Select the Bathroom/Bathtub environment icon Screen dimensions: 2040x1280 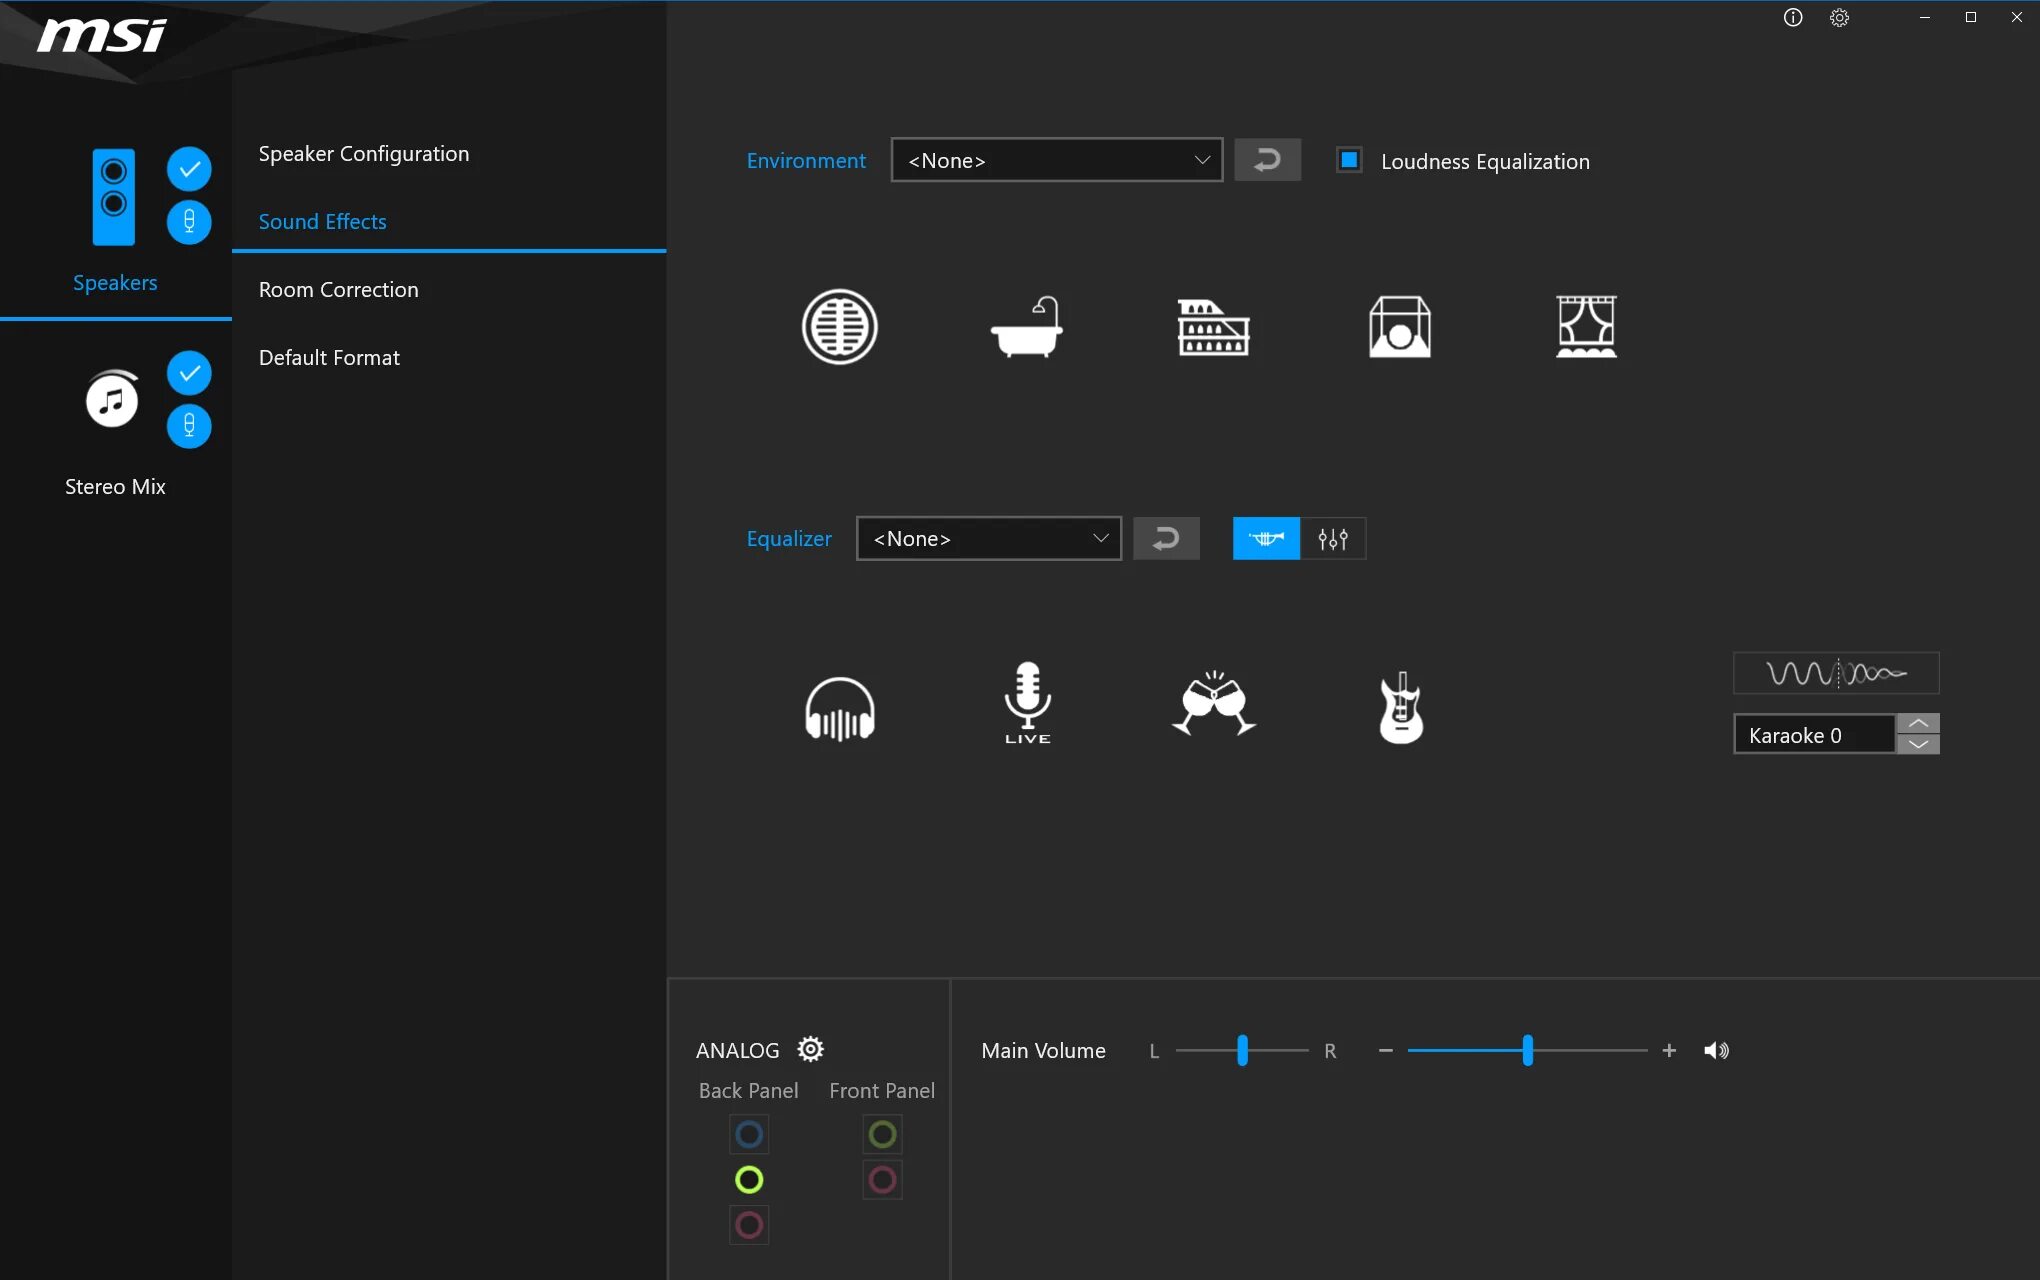[x=1026, y=327]
